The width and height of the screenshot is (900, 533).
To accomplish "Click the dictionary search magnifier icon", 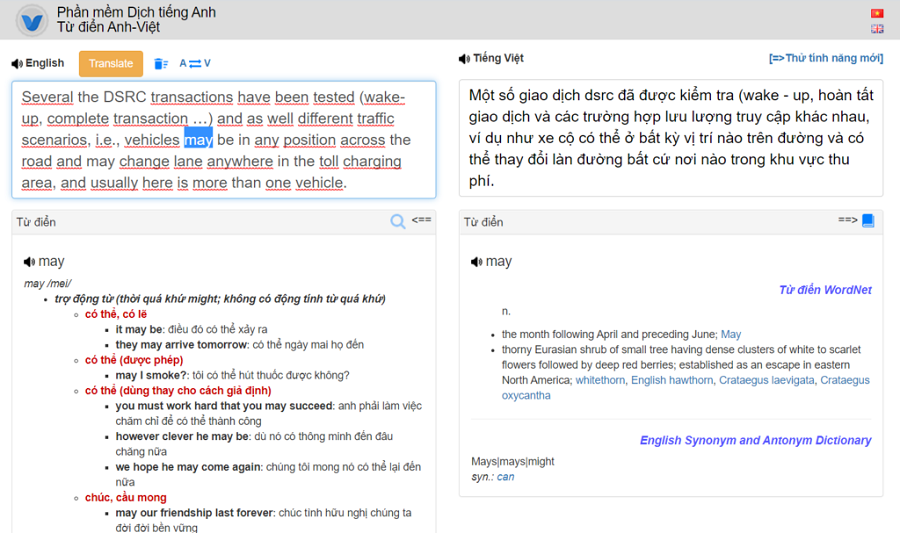I will tap(398, 221).
